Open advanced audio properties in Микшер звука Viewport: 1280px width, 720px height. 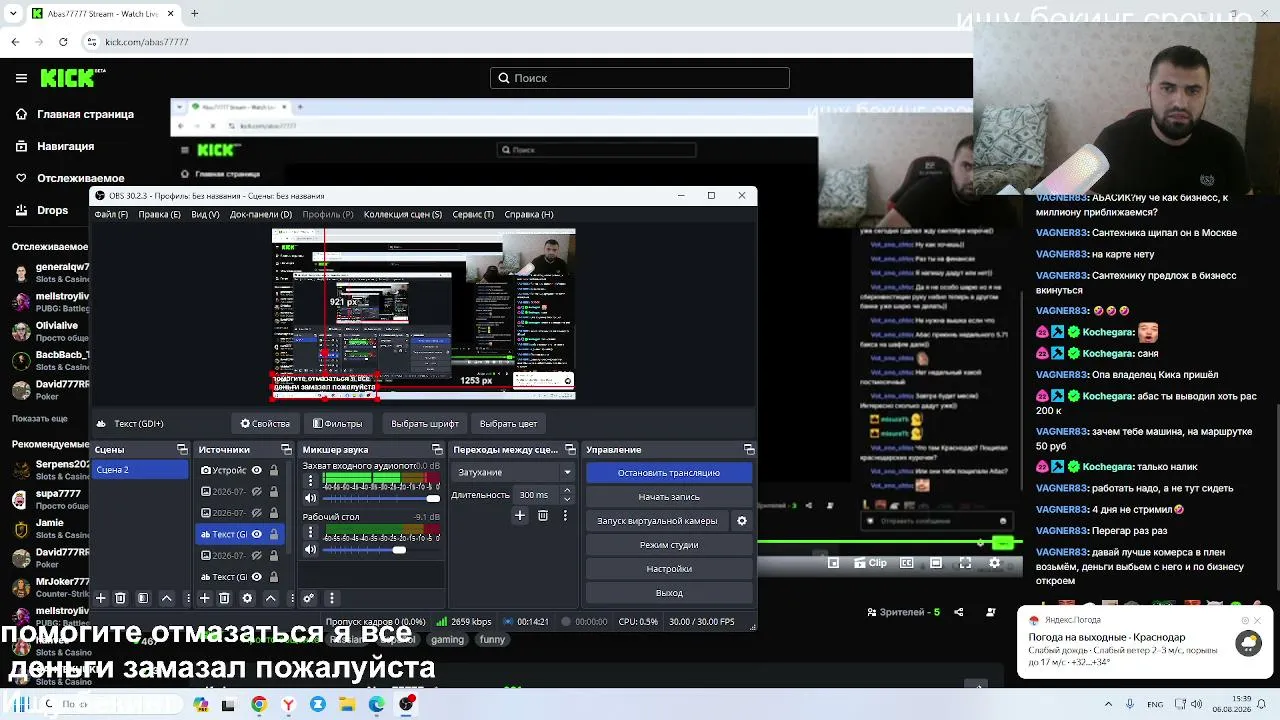[x=309, y=598]
